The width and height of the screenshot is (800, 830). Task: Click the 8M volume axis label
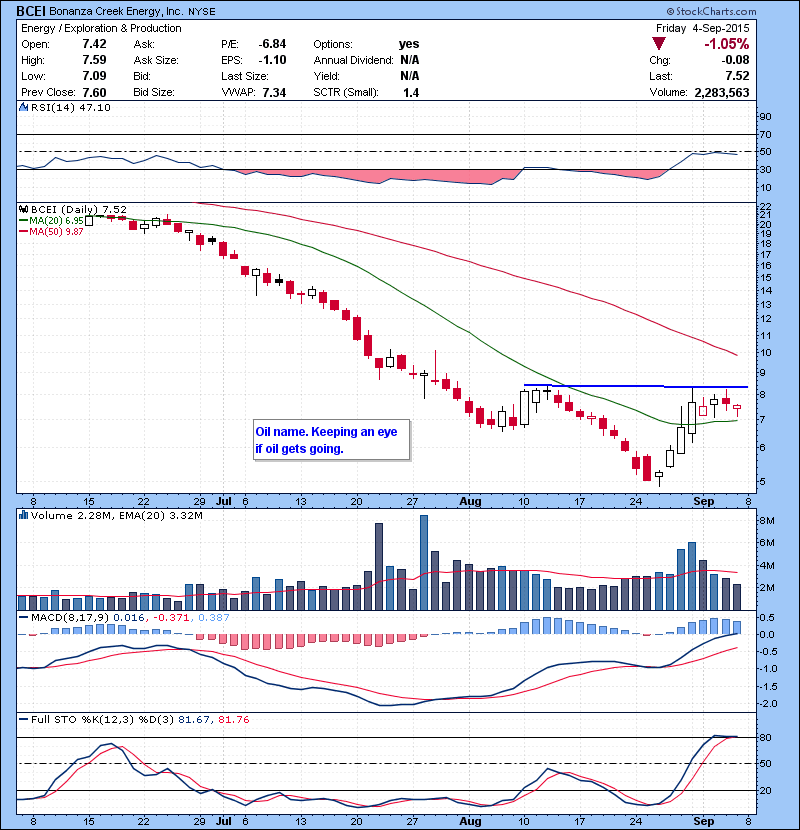click(767, 521)
